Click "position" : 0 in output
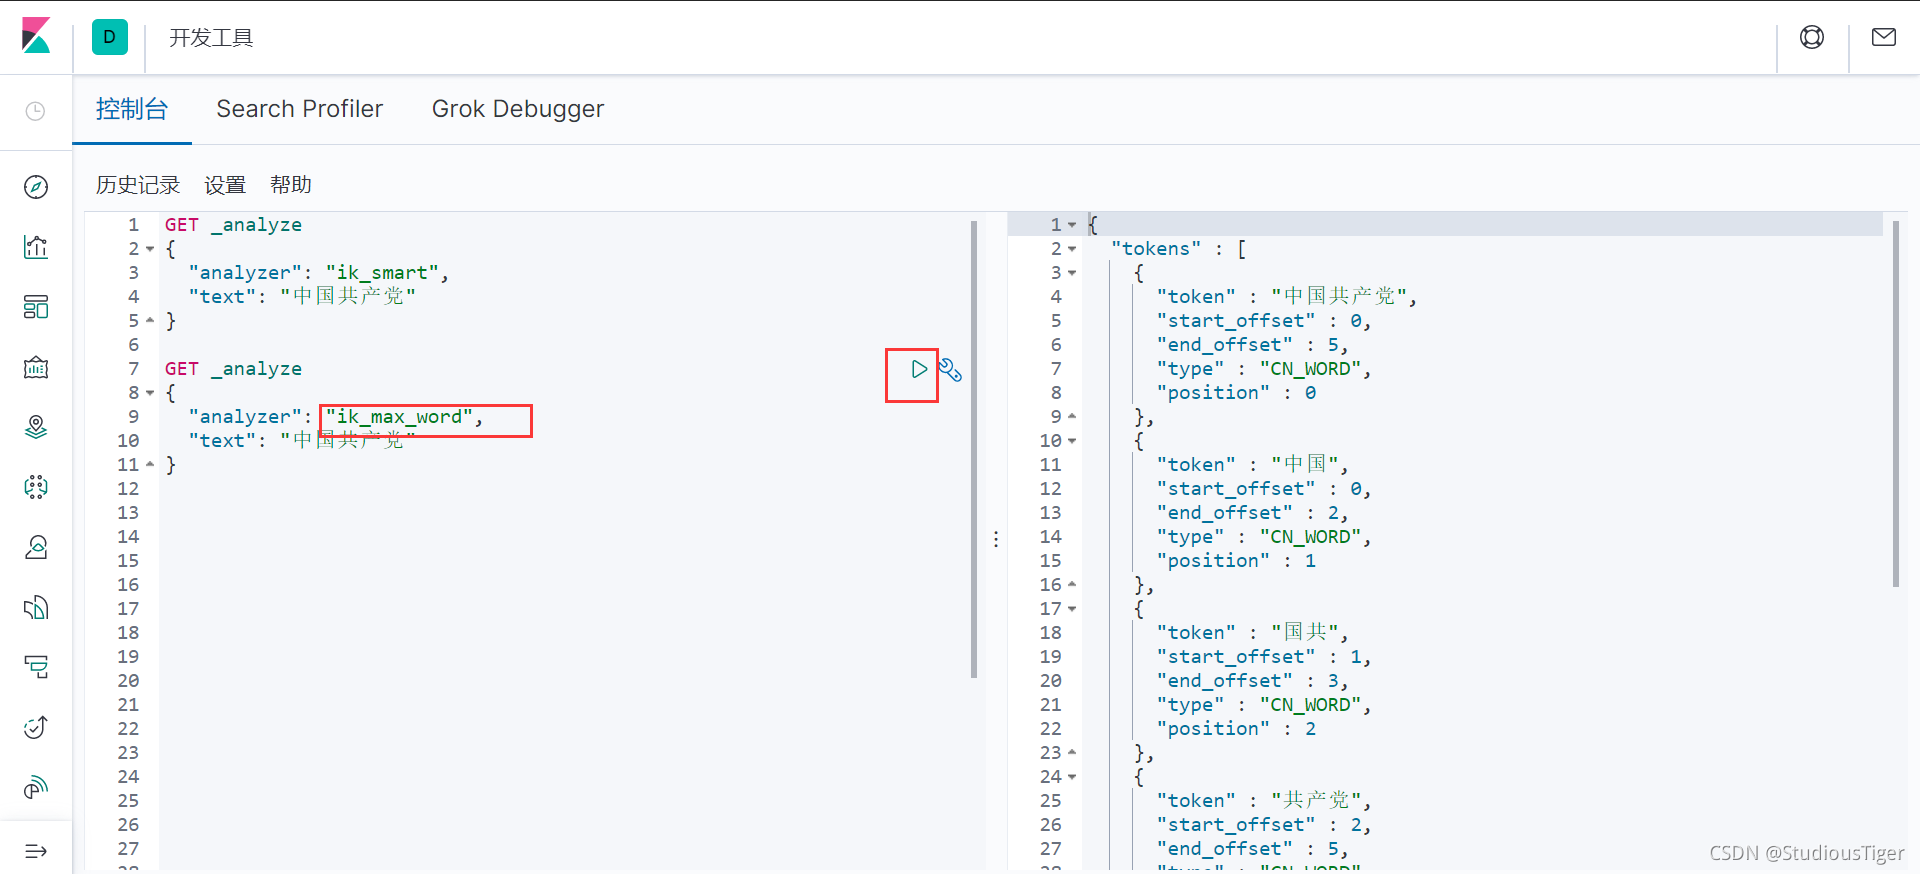1920x874 pixels. point(1236,393)
